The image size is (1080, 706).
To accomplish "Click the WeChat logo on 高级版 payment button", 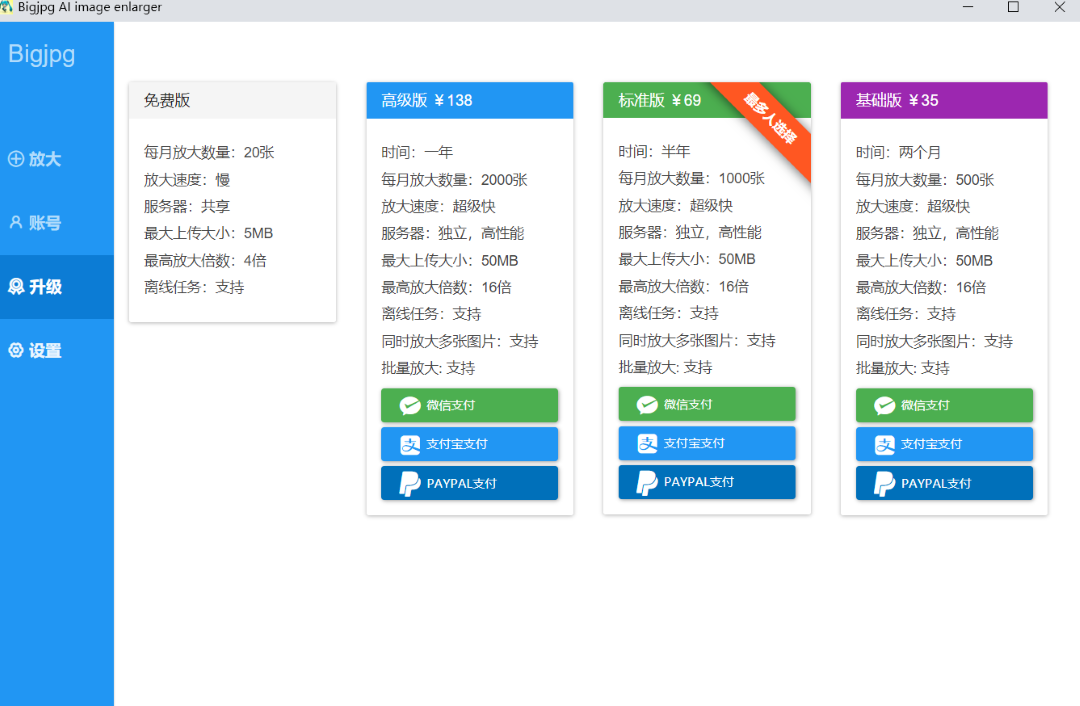I will pos(409,405).
